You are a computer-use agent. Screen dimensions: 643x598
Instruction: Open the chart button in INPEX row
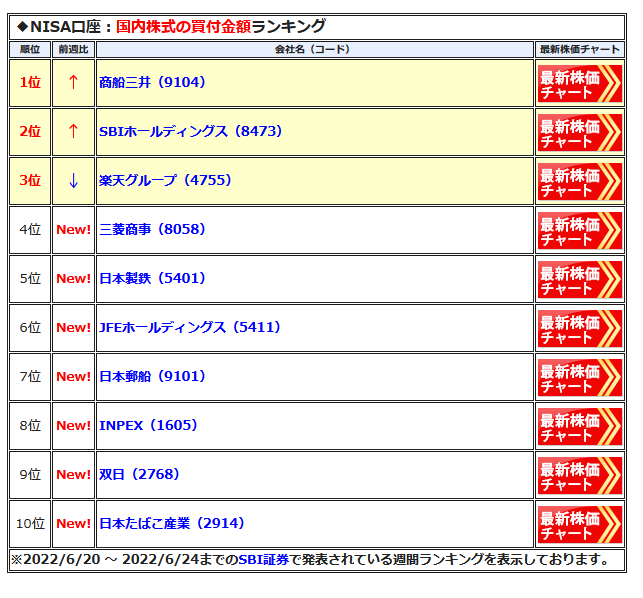(x=579, y=426)
